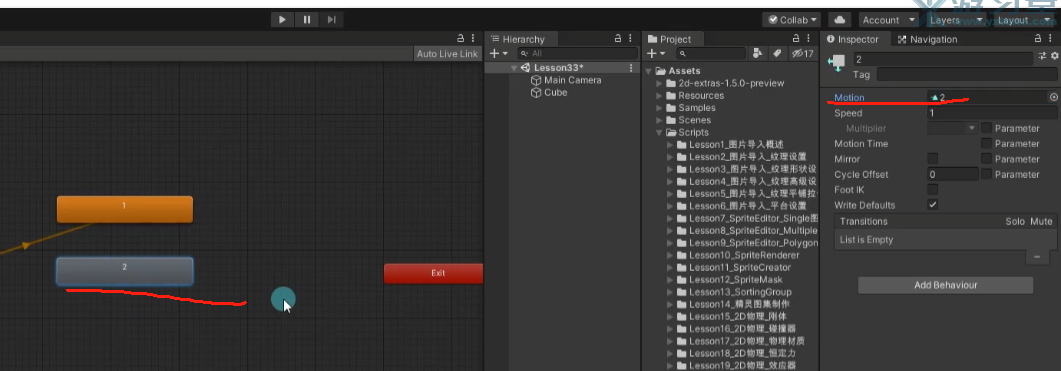Lock the Animator window with padlock icon
This screenshot has width=1061, height=371.
pos(460,39)
